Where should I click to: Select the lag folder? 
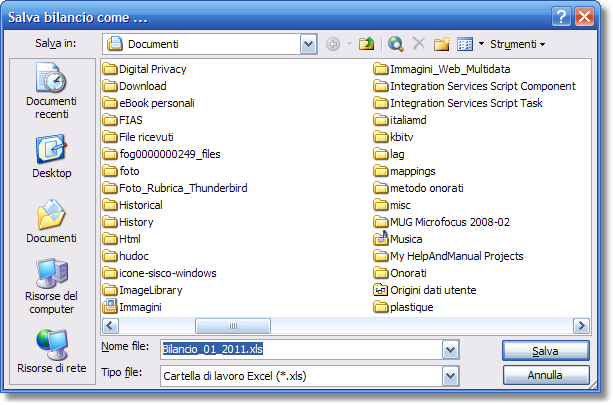tap(389, 154)
